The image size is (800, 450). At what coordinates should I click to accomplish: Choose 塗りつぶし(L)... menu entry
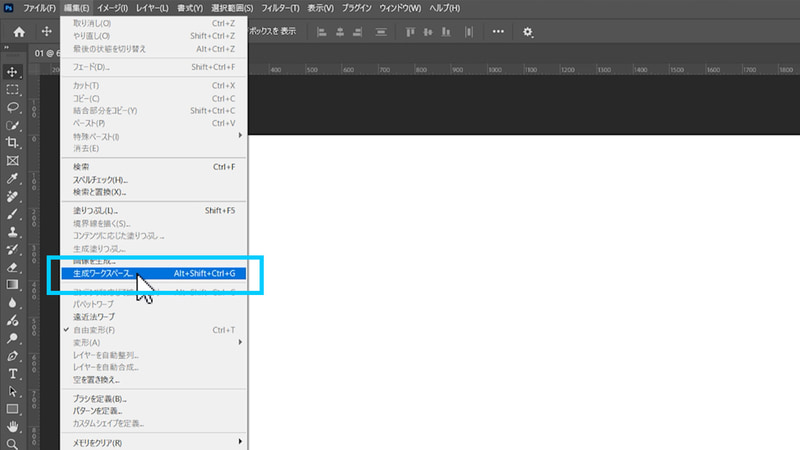tap(154, 211)
